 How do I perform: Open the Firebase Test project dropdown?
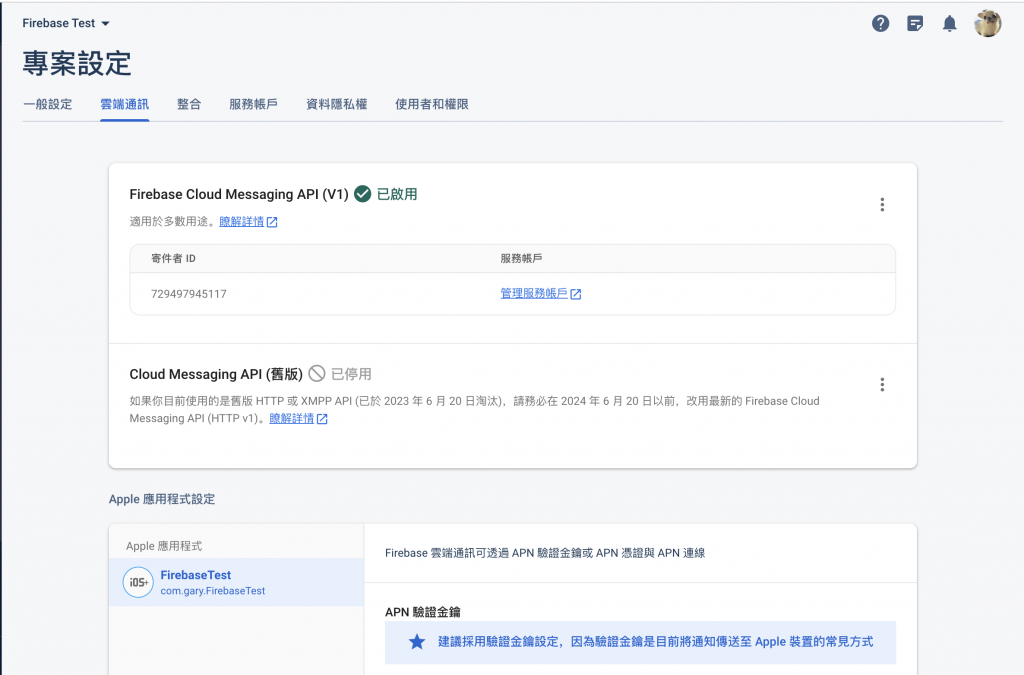[65, 24]
